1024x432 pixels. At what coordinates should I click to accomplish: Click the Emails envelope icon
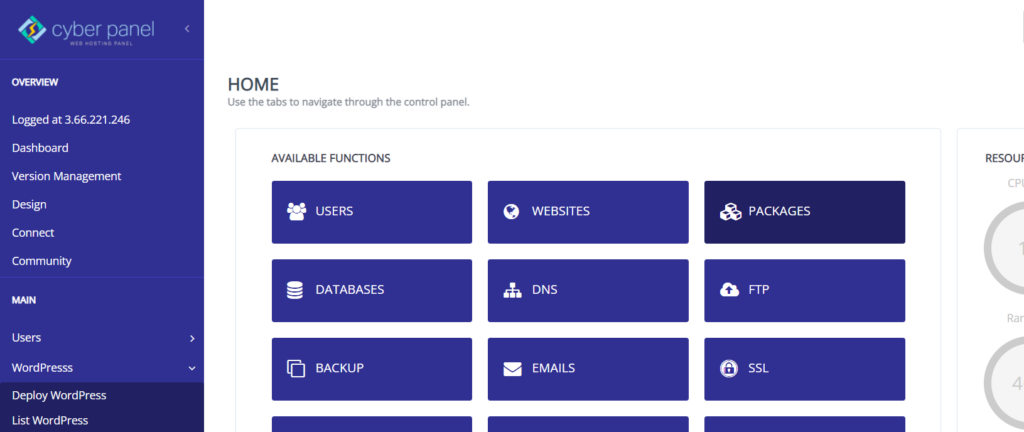pos(512,368)
